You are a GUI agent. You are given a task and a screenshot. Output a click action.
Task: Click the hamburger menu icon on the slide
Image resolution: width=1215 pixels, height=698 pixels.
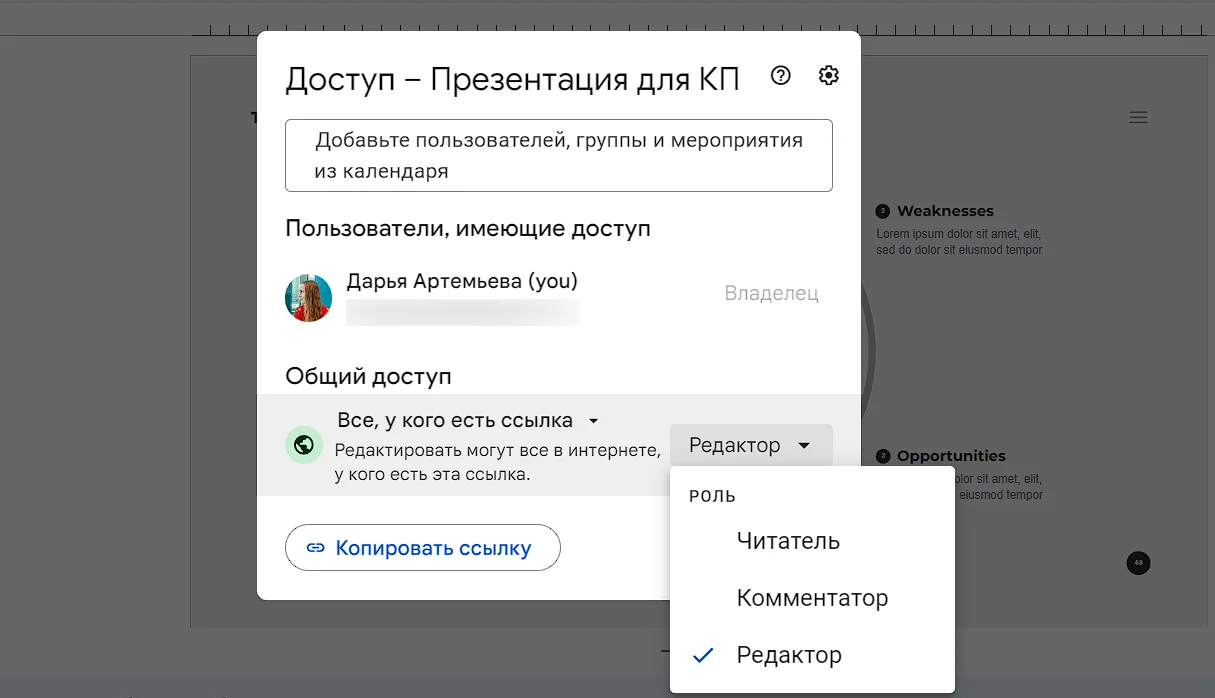click(x=1138, y=117)
